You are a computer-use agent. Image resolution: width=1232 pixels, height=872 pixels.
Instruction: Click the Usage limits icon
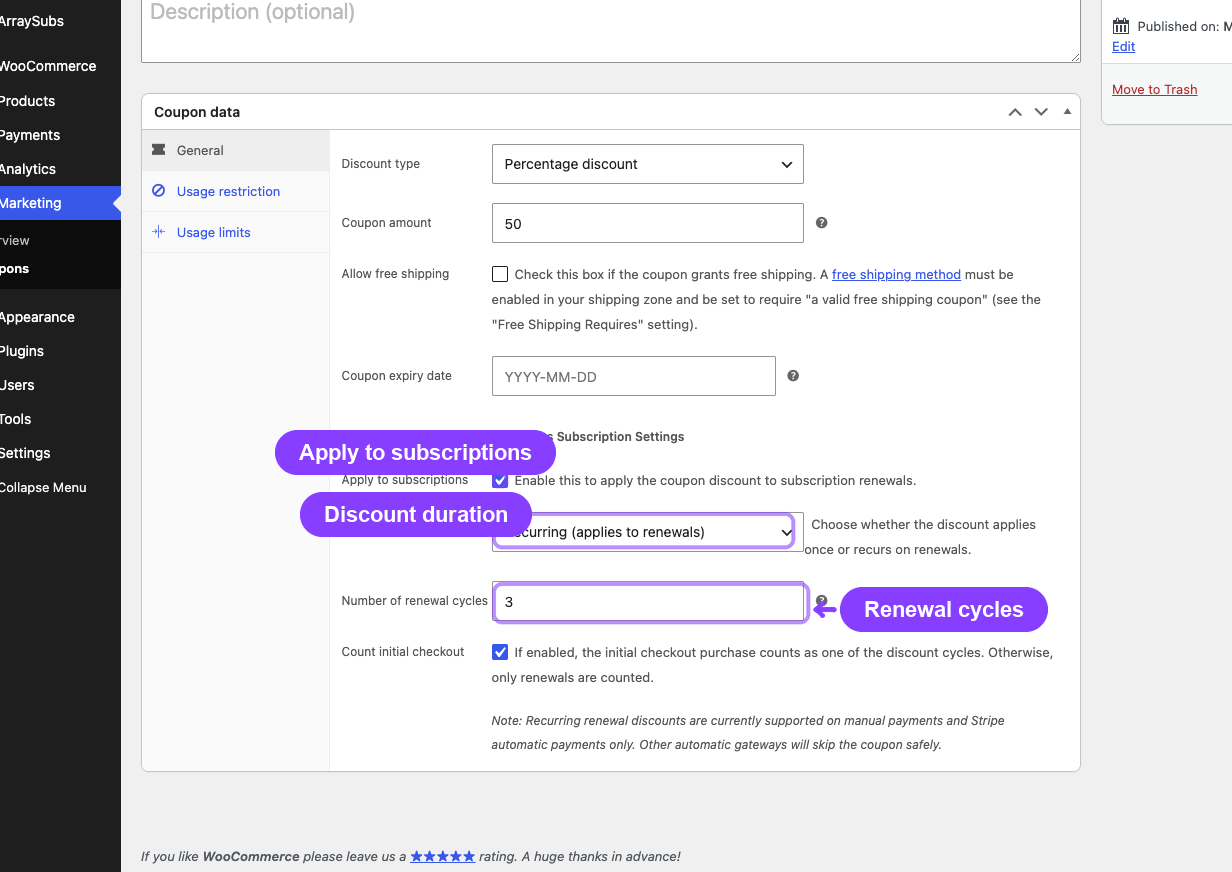pos(158,232)
